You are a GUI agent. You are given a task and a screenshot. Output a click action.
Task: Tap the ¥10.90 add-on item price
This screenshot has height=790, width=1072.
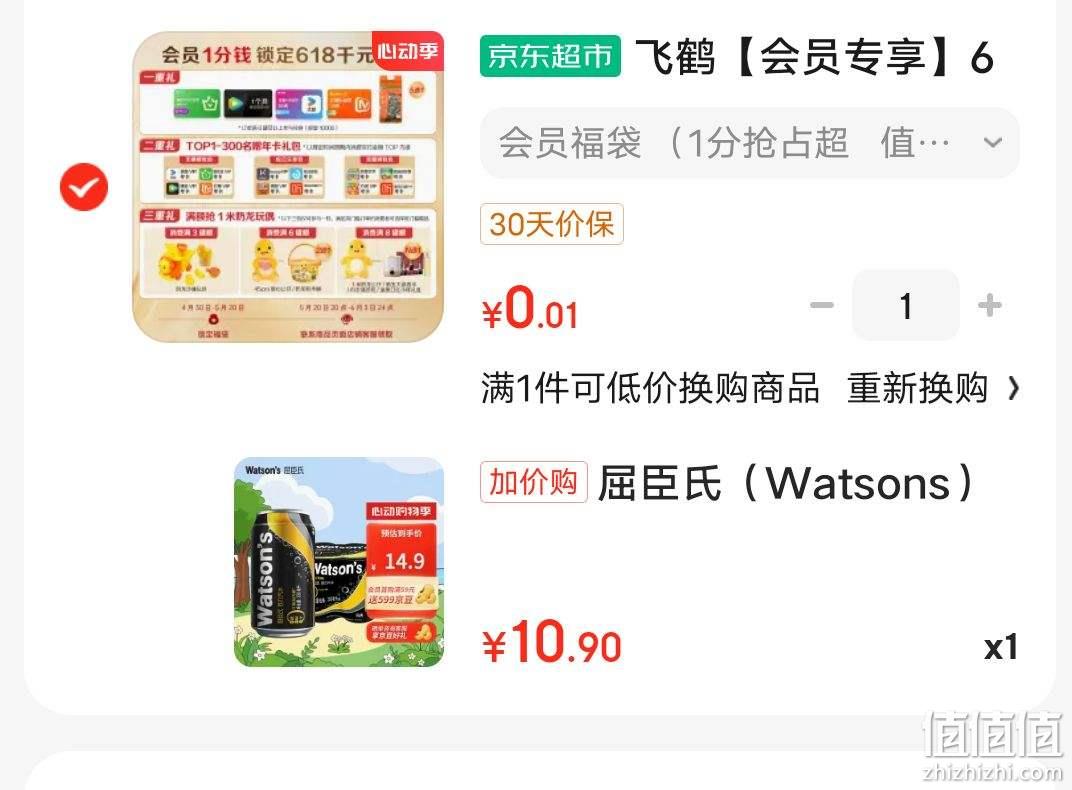click(x=552, y=643)
